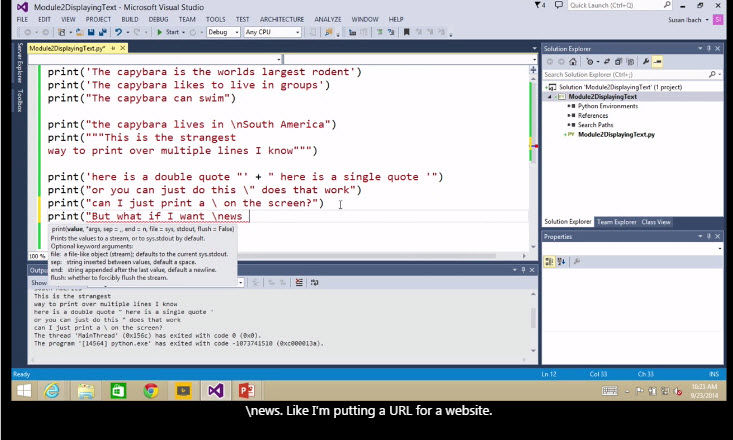Collapse the Module2DisplayingText project node
The width and height of the screenshot is (733, 440).
pyautogui.click(x=549, y=97)
